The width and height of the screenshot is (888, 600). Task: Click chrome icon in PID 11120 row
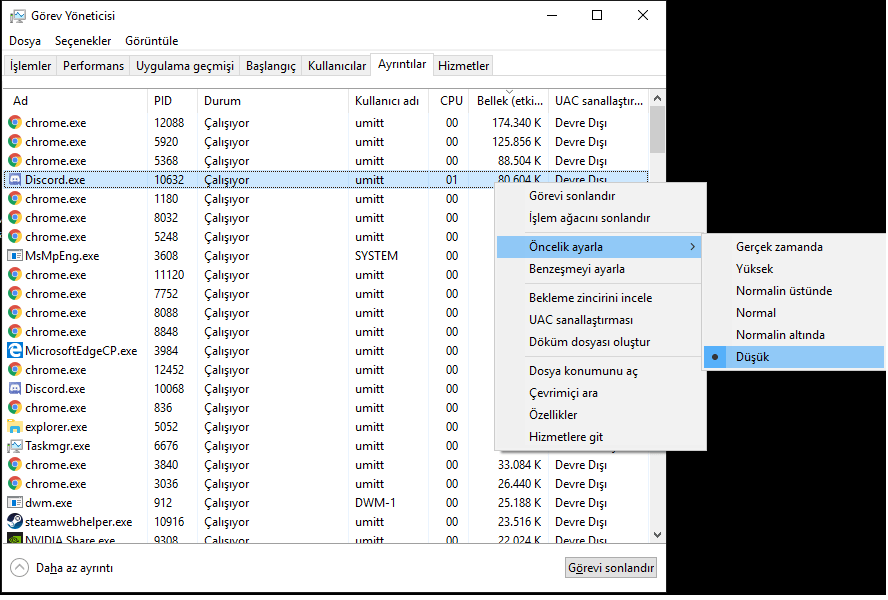pos(15,275)
